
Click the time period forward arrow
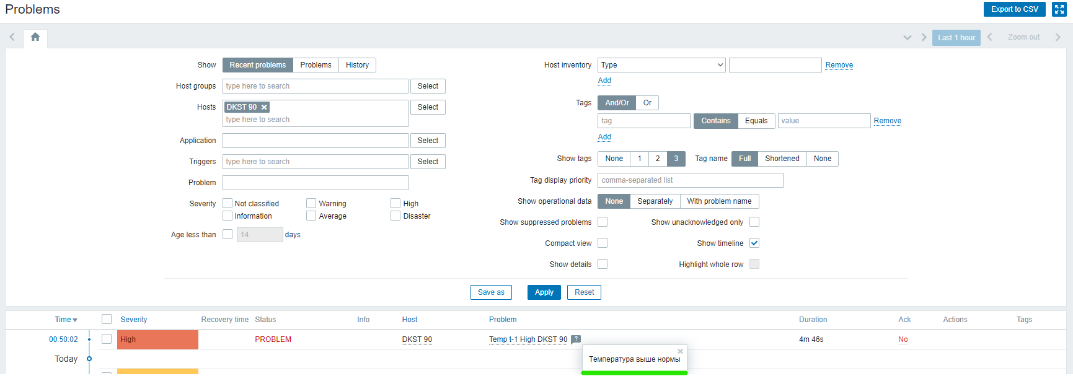tap(1057, 38)
